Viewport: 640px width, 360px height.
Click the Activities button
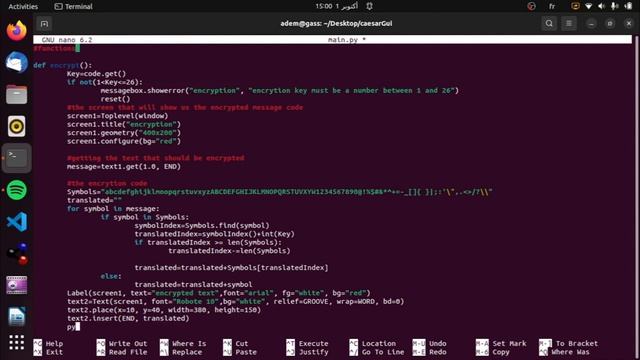coord(23,7)
